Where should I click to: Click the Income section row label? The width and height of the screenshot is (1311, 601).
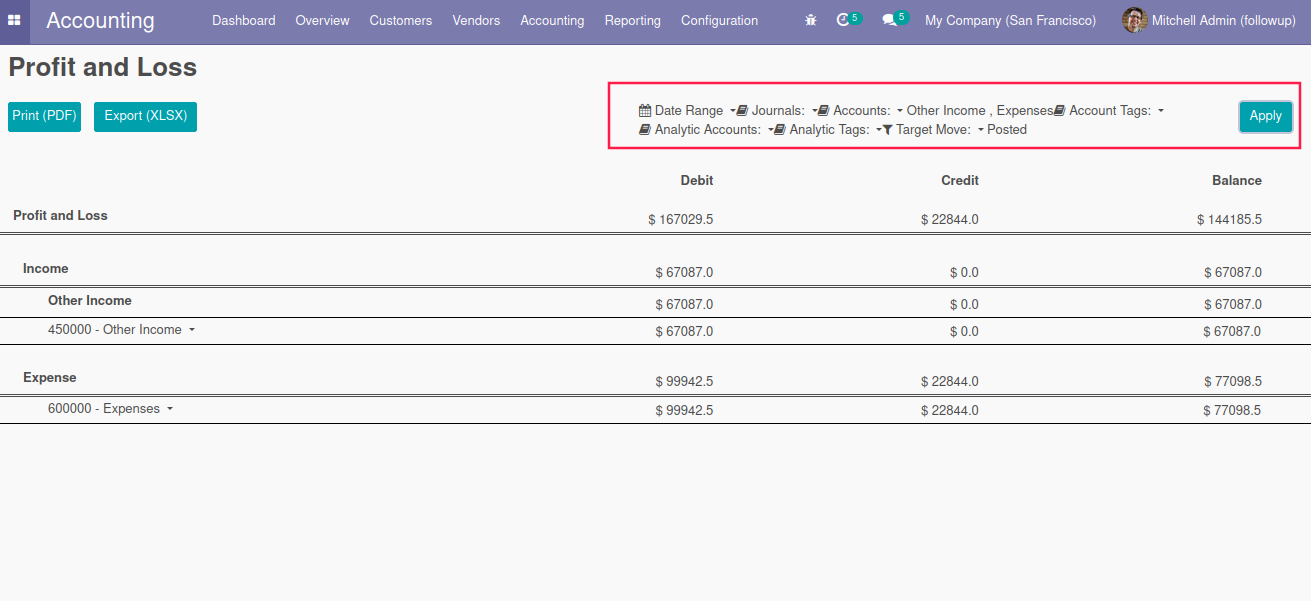click(46, 268)
